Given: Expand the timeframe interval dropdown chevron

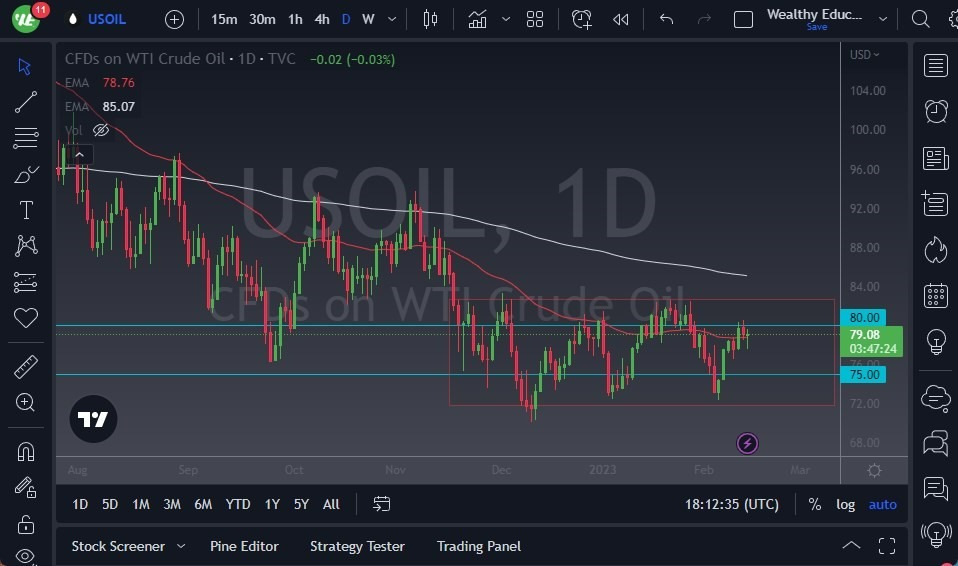Looking at the screenshot, I should pos(391,19).
